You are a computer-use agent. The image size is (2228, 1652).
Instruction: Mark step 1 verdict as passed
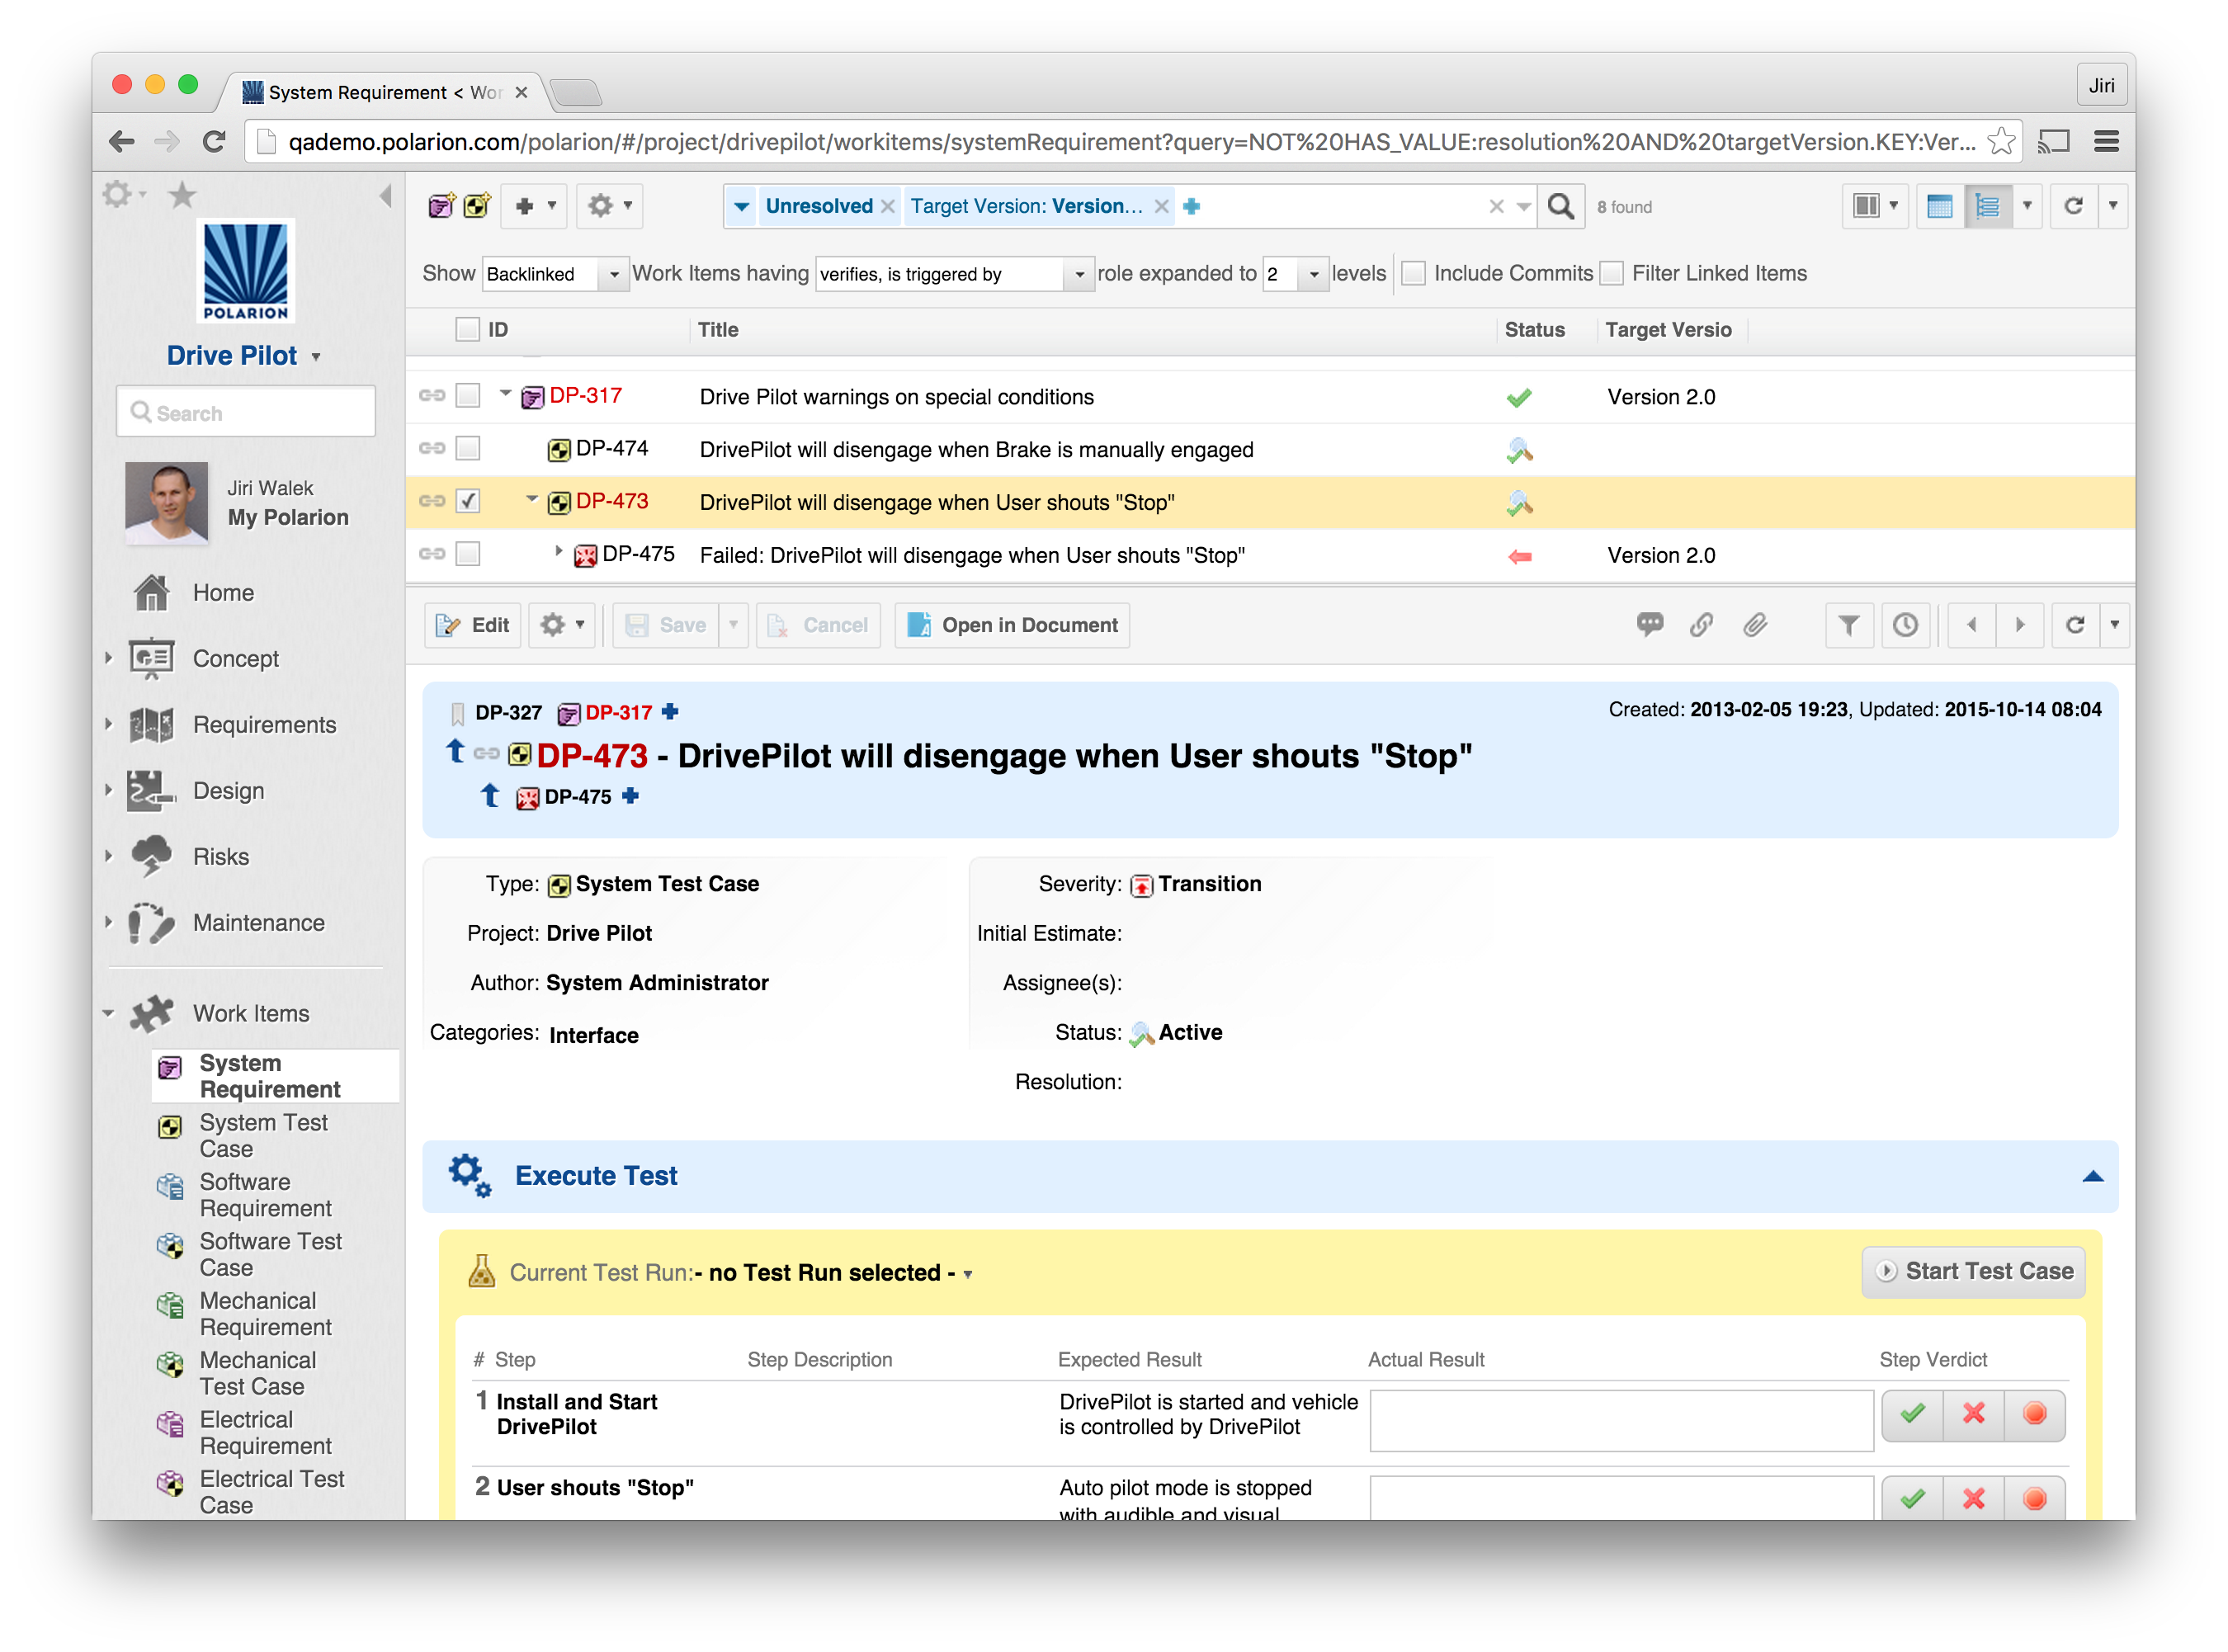[x=1911, y=1415]
